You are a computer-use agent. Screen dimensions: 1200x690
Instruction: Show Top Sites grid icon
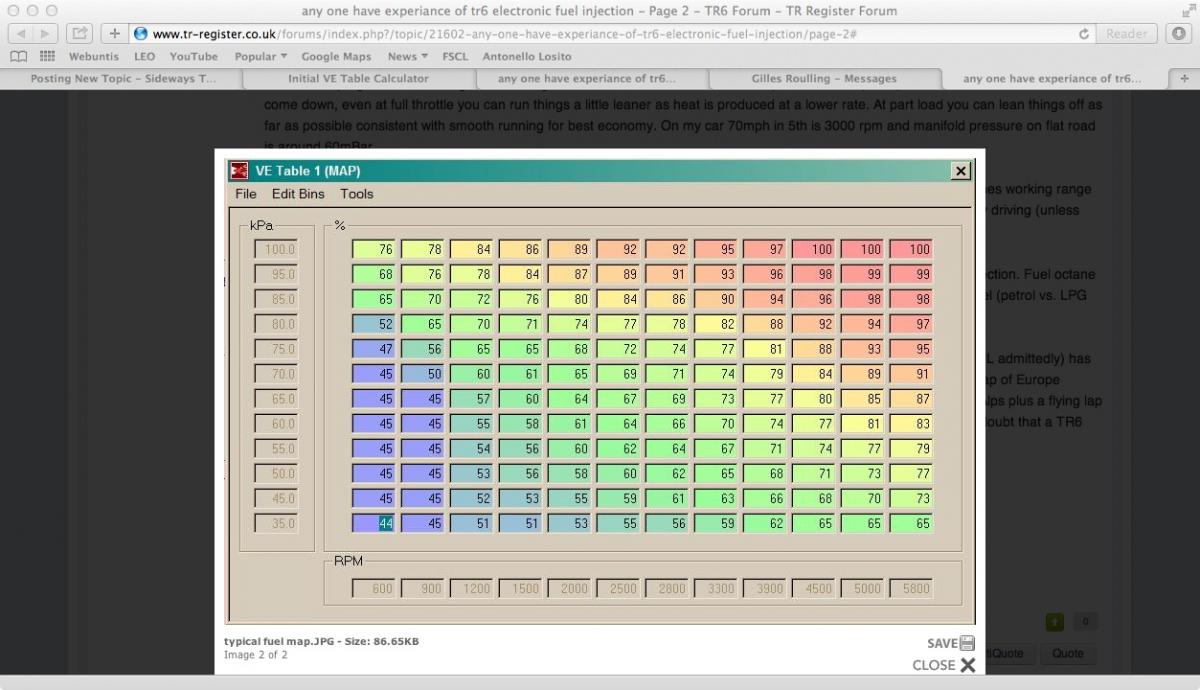(x=47, y=57)
